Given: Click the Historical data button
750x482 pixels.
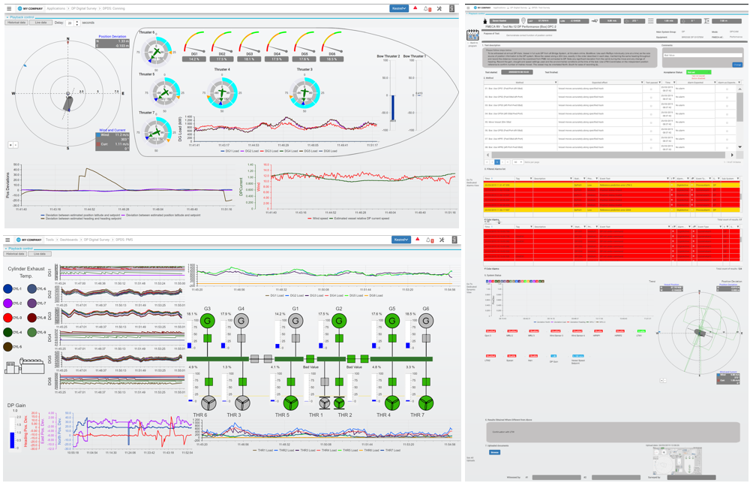Looking at the screenshot, I should 17,23.
